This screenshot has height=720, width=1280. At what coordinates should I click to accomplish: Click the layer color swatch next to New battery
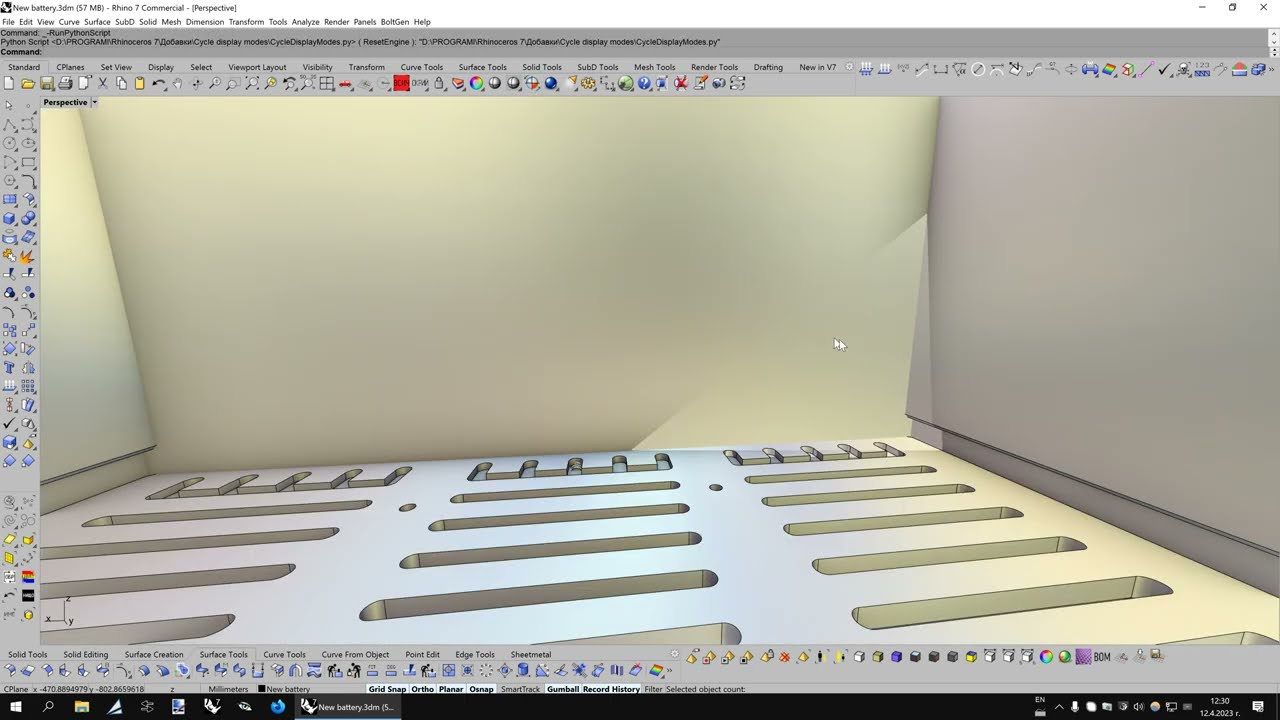click(x=262, y=689)
